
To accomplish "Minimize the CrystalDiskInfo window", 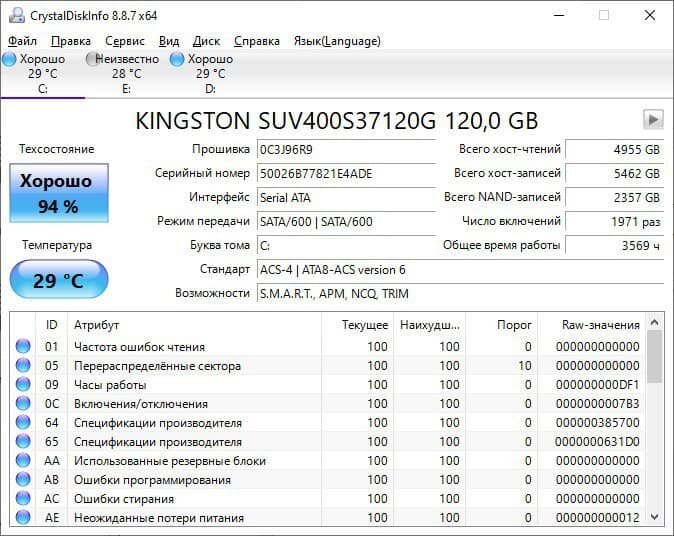I will click(x=559, y=15).
